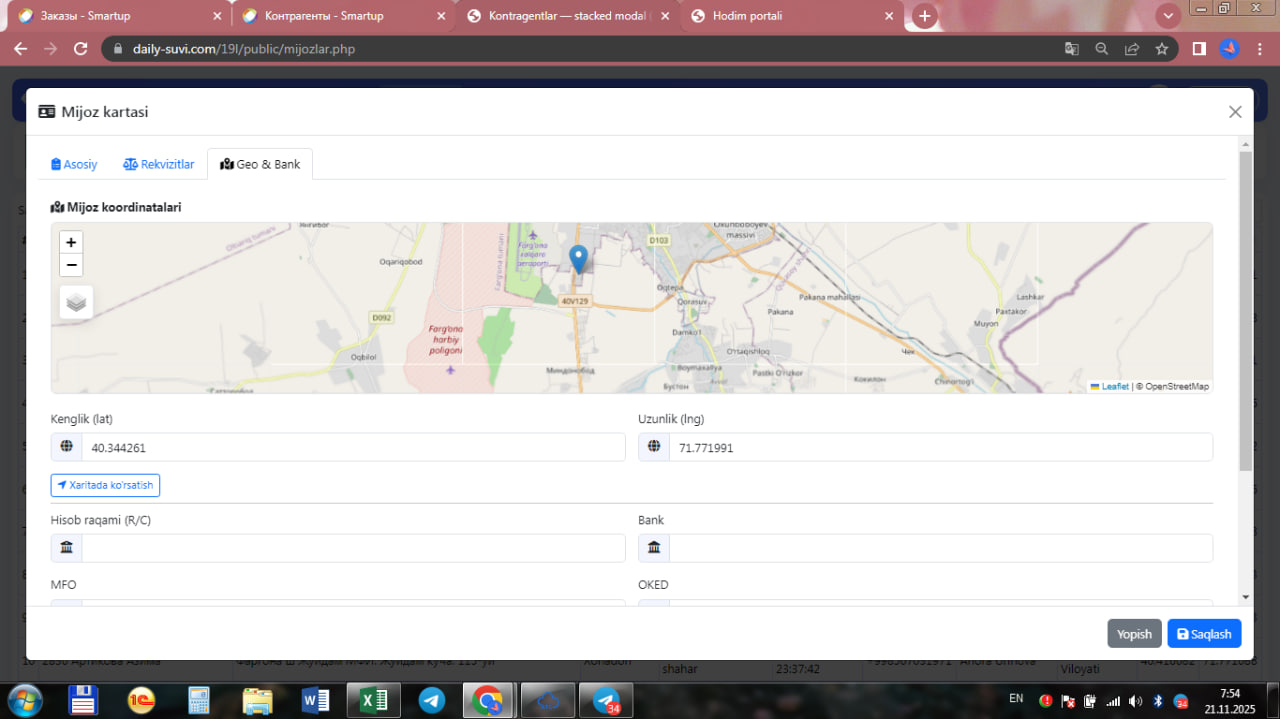
Task: Open the Hodim portali browser tab
Action: tap(790, 16)
